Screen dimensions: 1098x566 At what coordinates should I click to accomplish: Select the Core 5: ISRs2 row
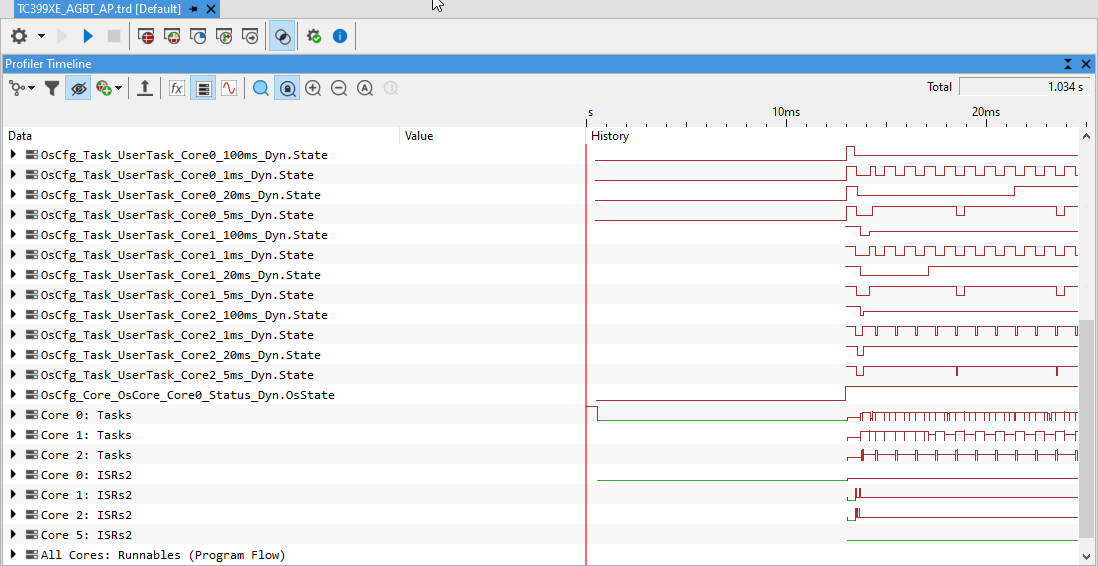point(86,535)
